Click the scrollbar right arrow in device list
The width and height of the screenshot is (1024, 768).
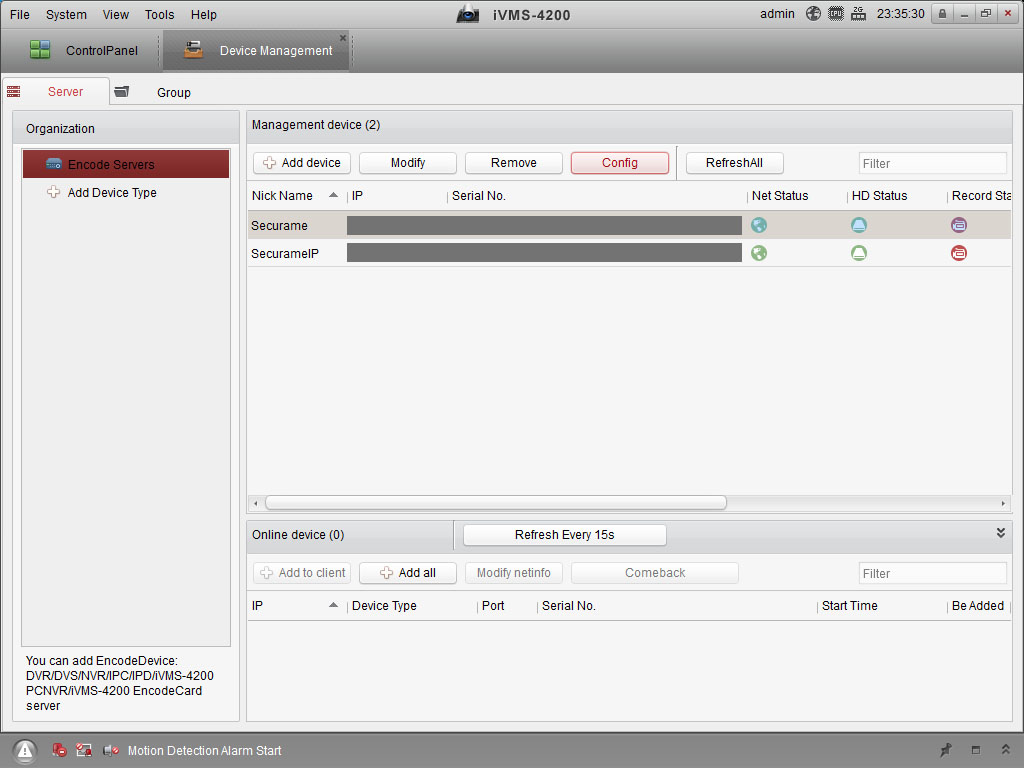(x=1003, y=503)
